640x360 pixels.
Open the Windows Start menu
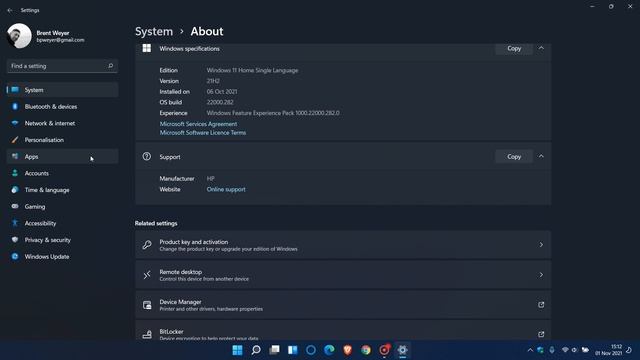237,350
